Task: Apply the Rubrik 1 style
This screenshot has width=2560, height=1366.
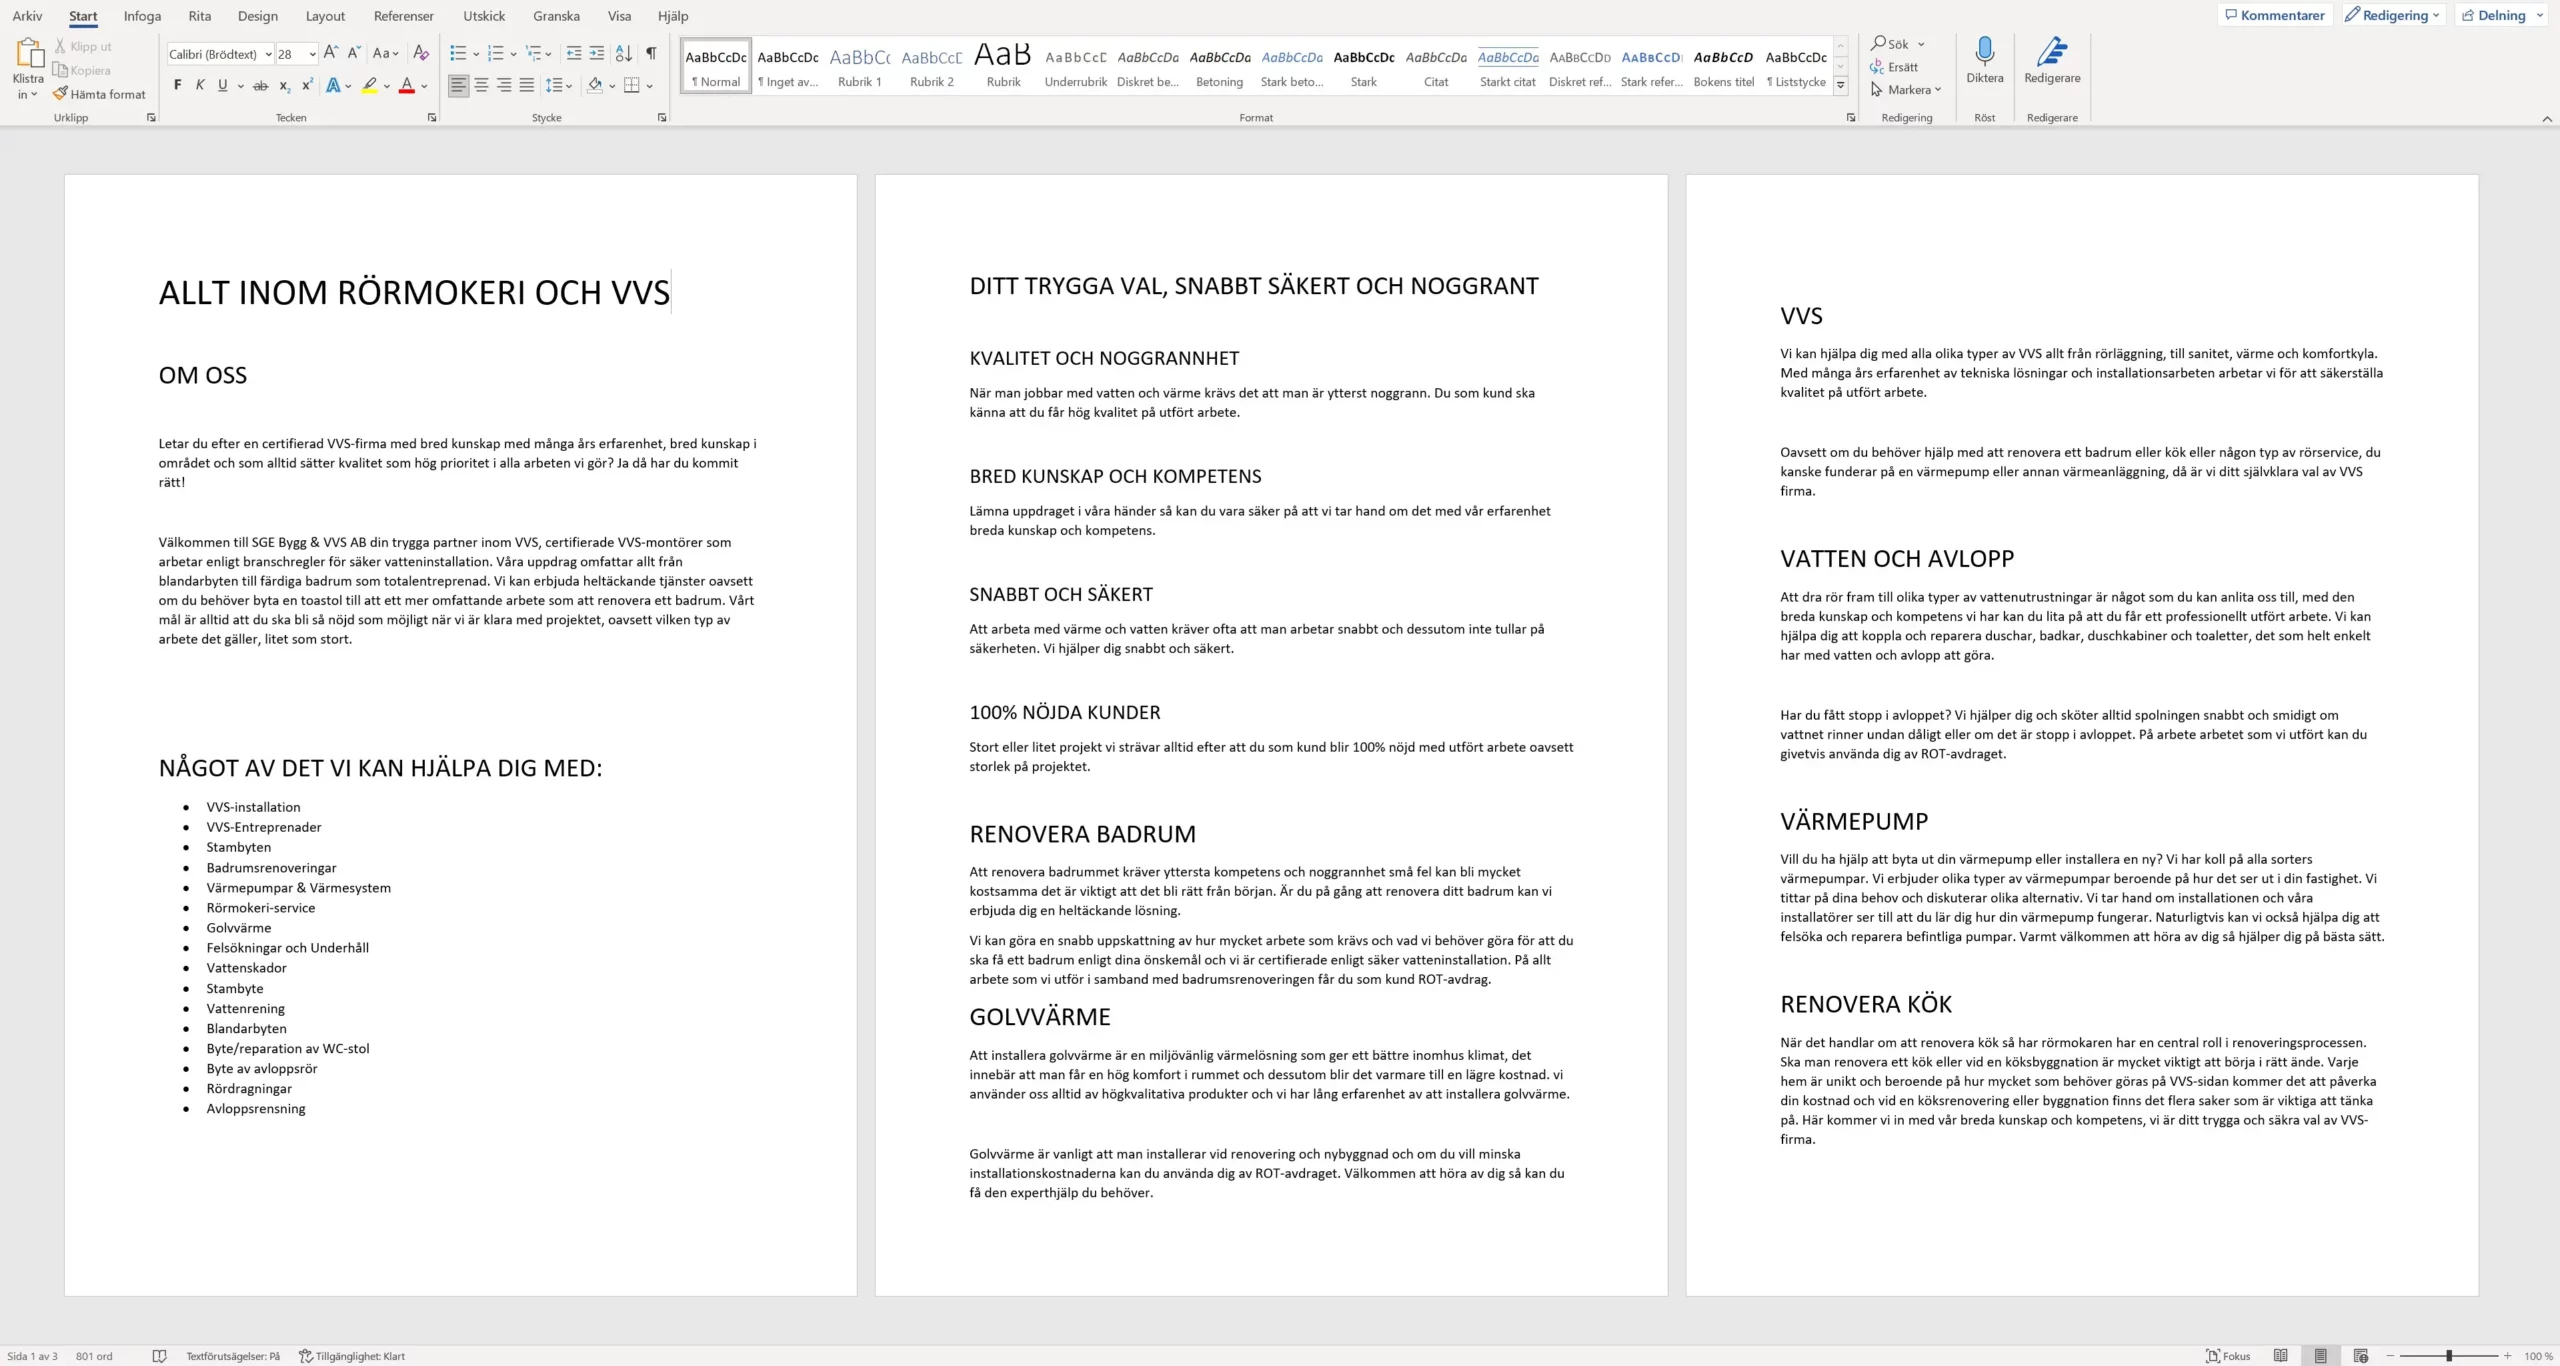Action: click(x=860, y=66)
